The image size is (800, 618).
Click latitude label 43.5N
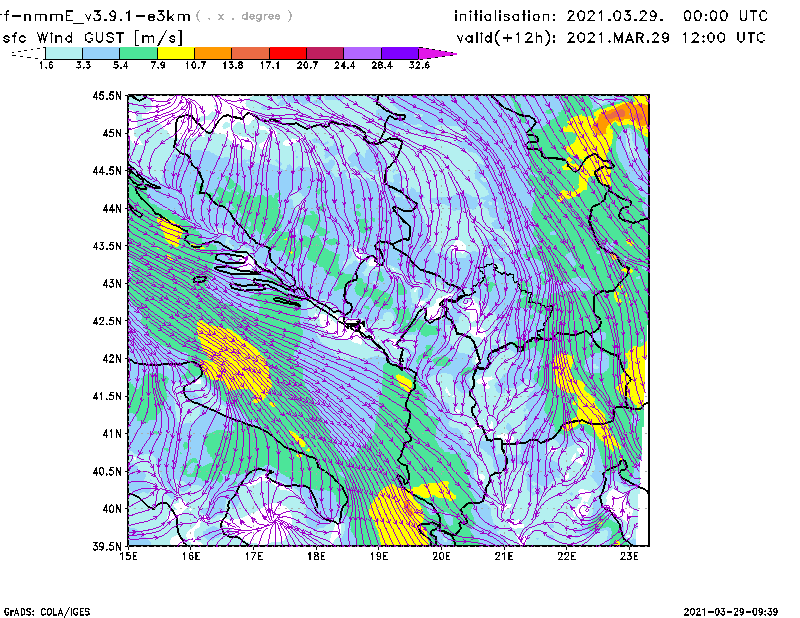pos(108,246)
